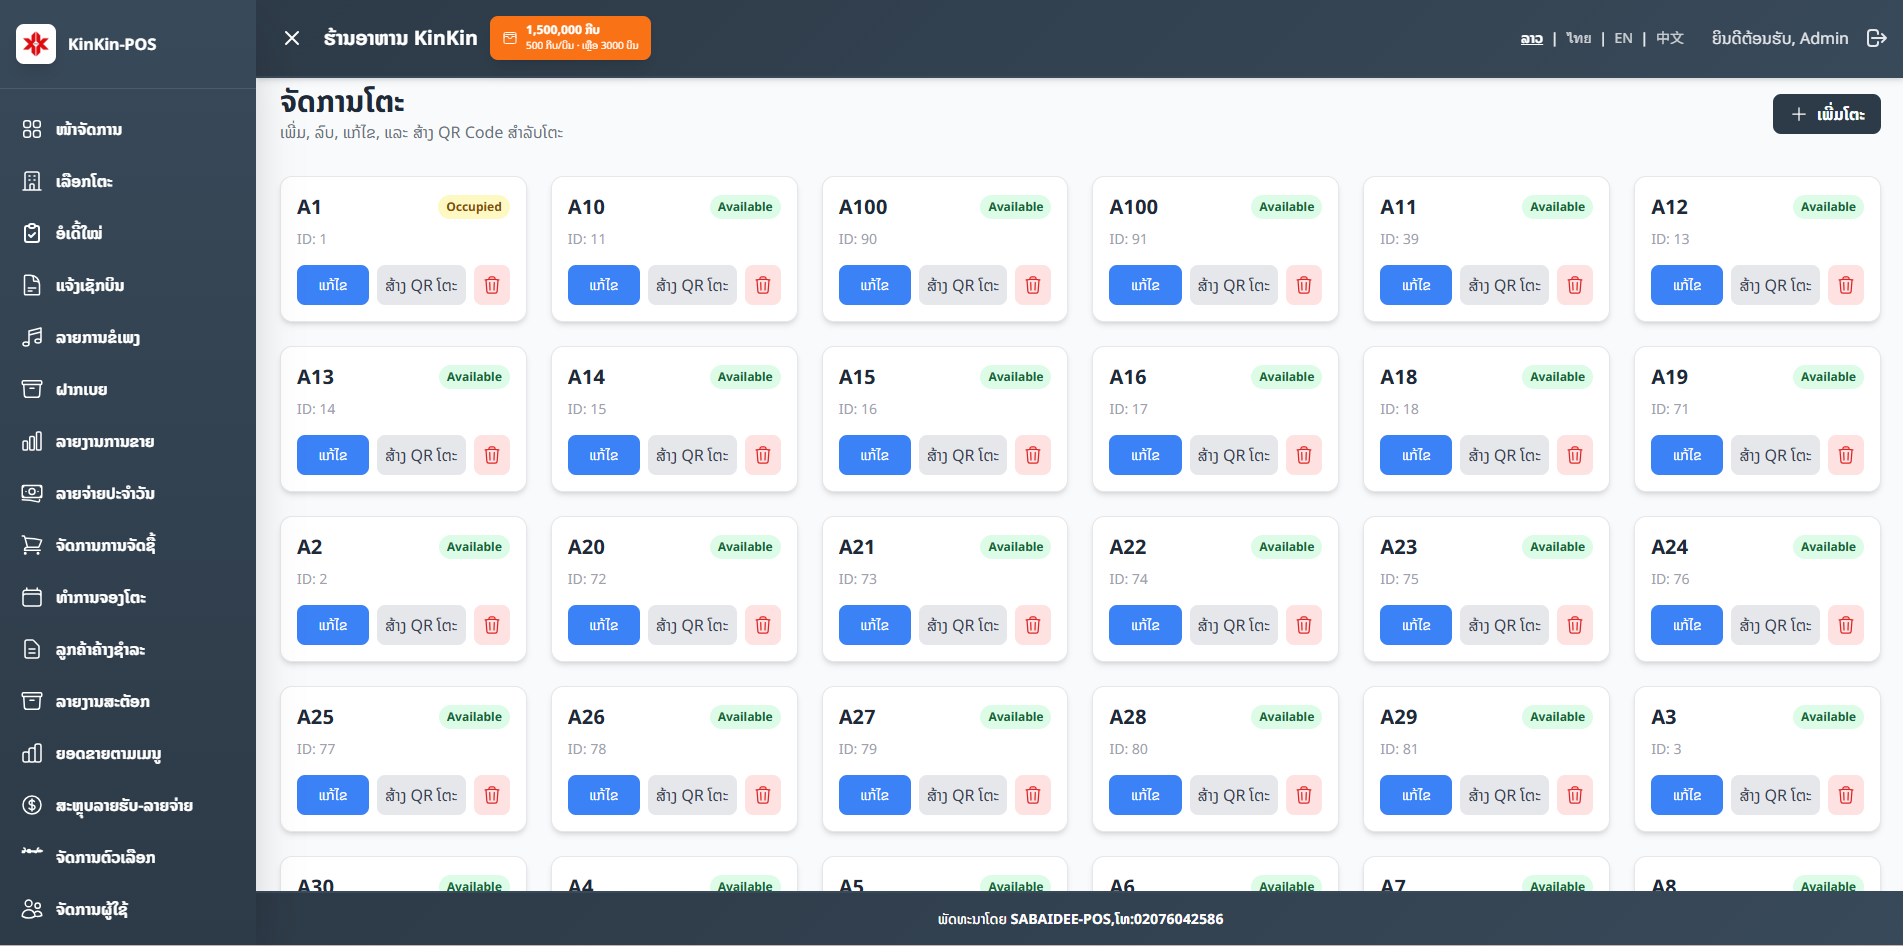The height and width of the screenshot is (946, 1903).
Task: Click the blue edit button on A10
Action: click(603, 285)
